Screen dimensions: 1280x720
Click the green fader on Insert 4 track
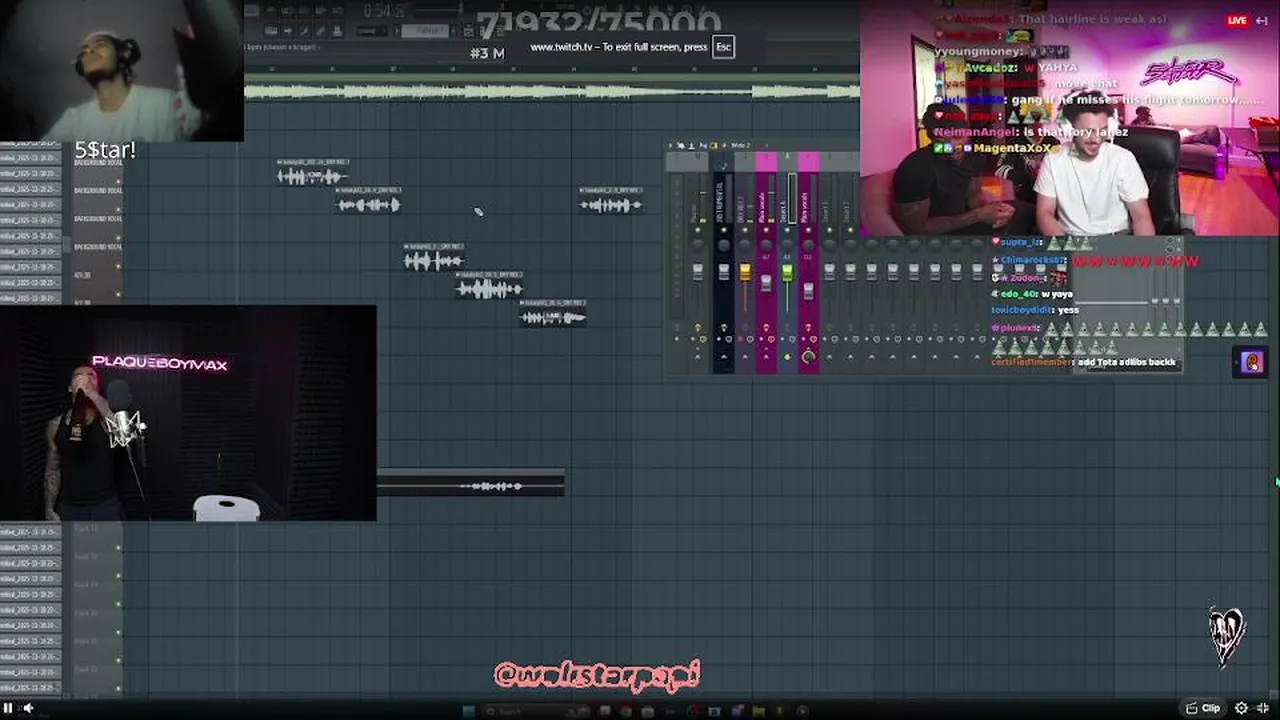[787, 273]
